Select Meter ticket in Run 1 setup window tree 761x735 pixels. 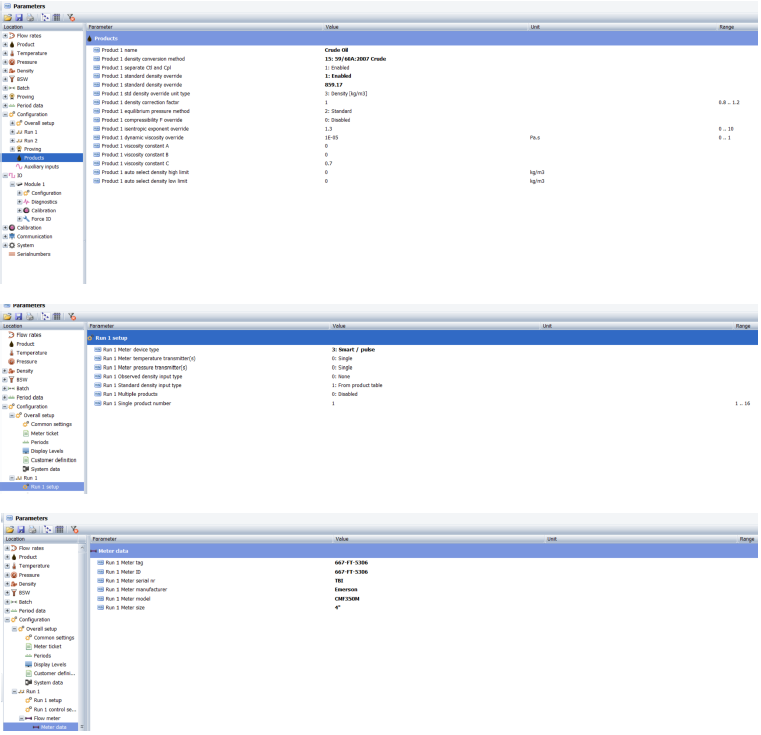45,434
